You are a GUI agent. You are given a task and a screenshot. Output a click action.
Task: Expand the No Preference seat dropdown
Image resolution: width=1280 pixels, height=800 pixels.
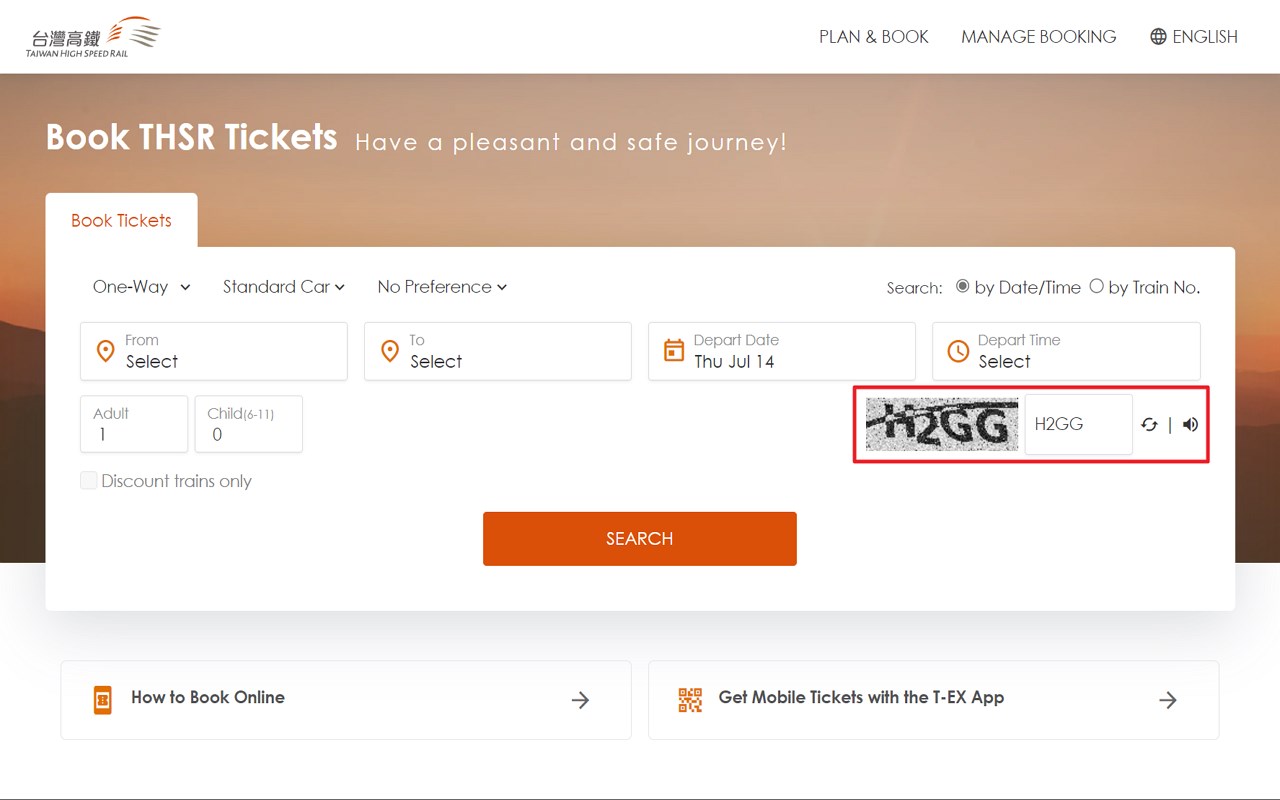tap(442, 287)
